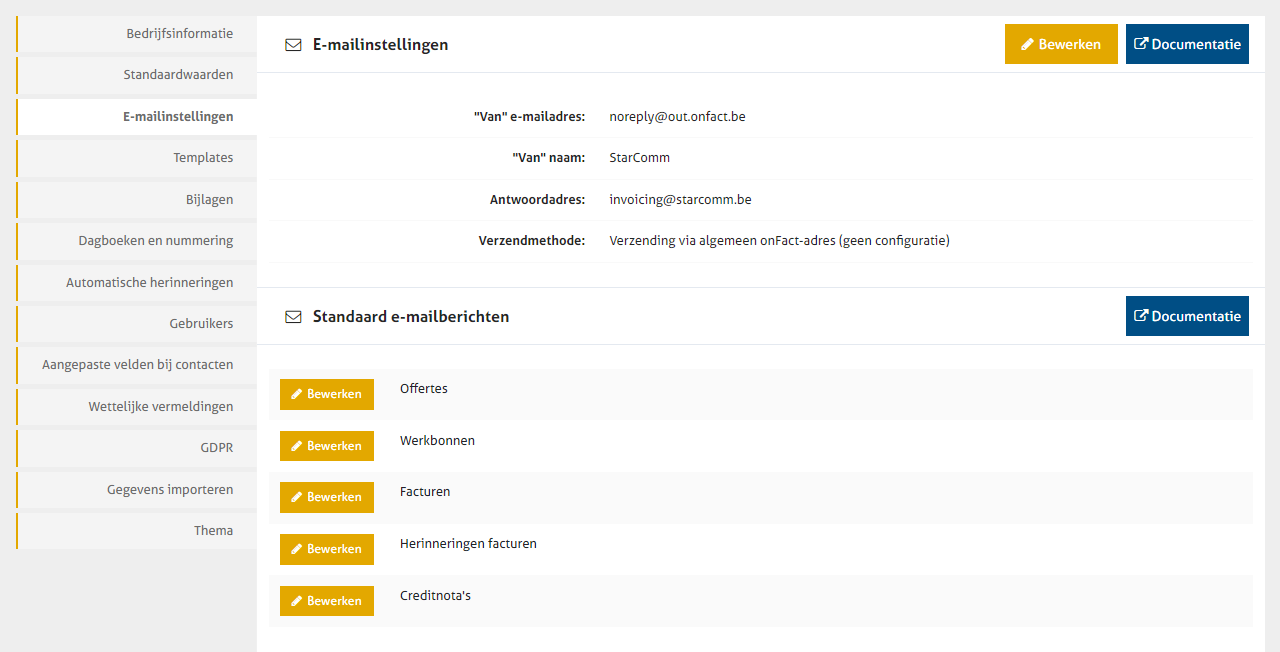This screenshot has height=652, width=1280.
Task: Click the pencil icon on Creditnota's row
Action: click(x=296, y=602)
